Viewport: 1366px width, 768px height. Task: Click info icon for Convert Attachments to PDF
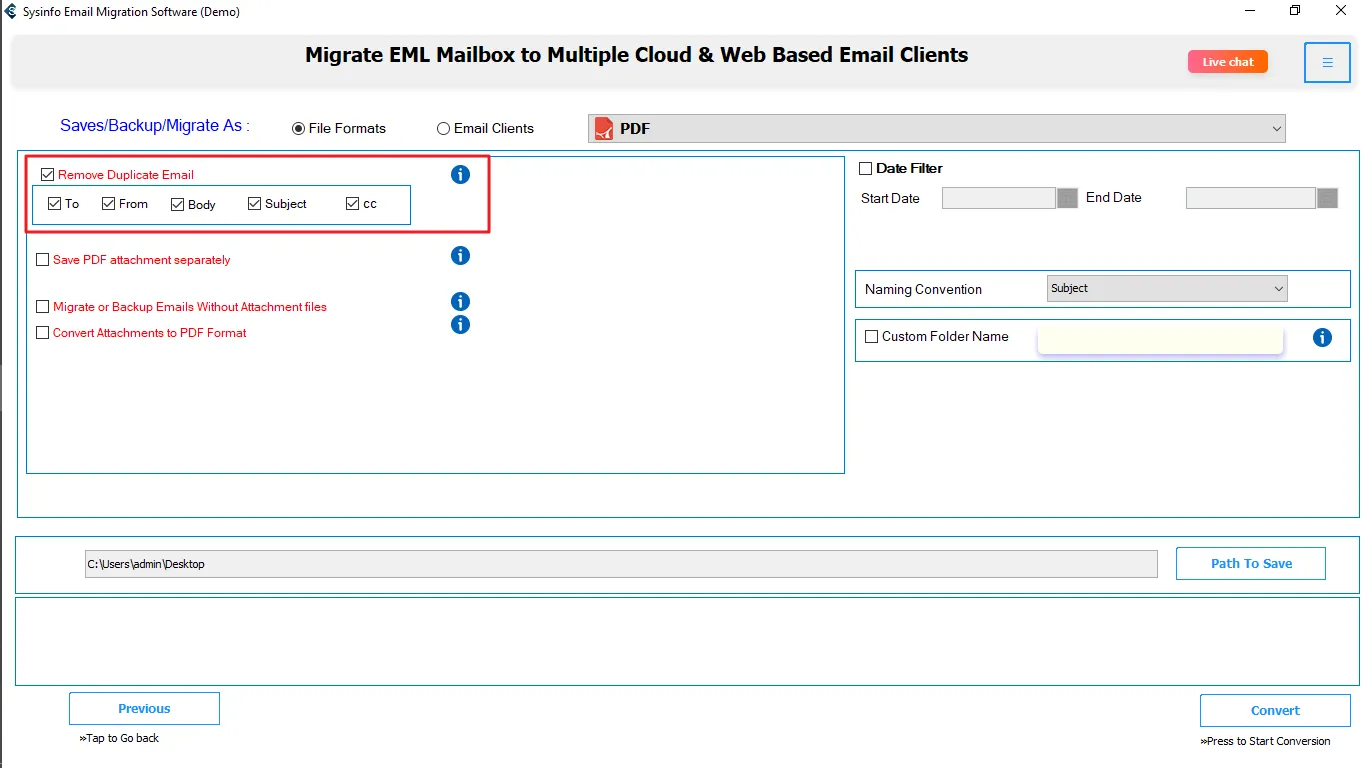(460, 325)
